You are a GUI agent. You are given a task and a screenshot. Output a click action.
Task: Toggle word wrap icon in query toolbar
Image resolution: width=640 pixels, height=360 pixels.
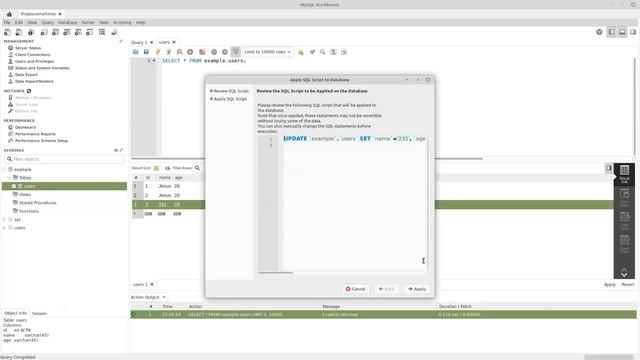344,52
